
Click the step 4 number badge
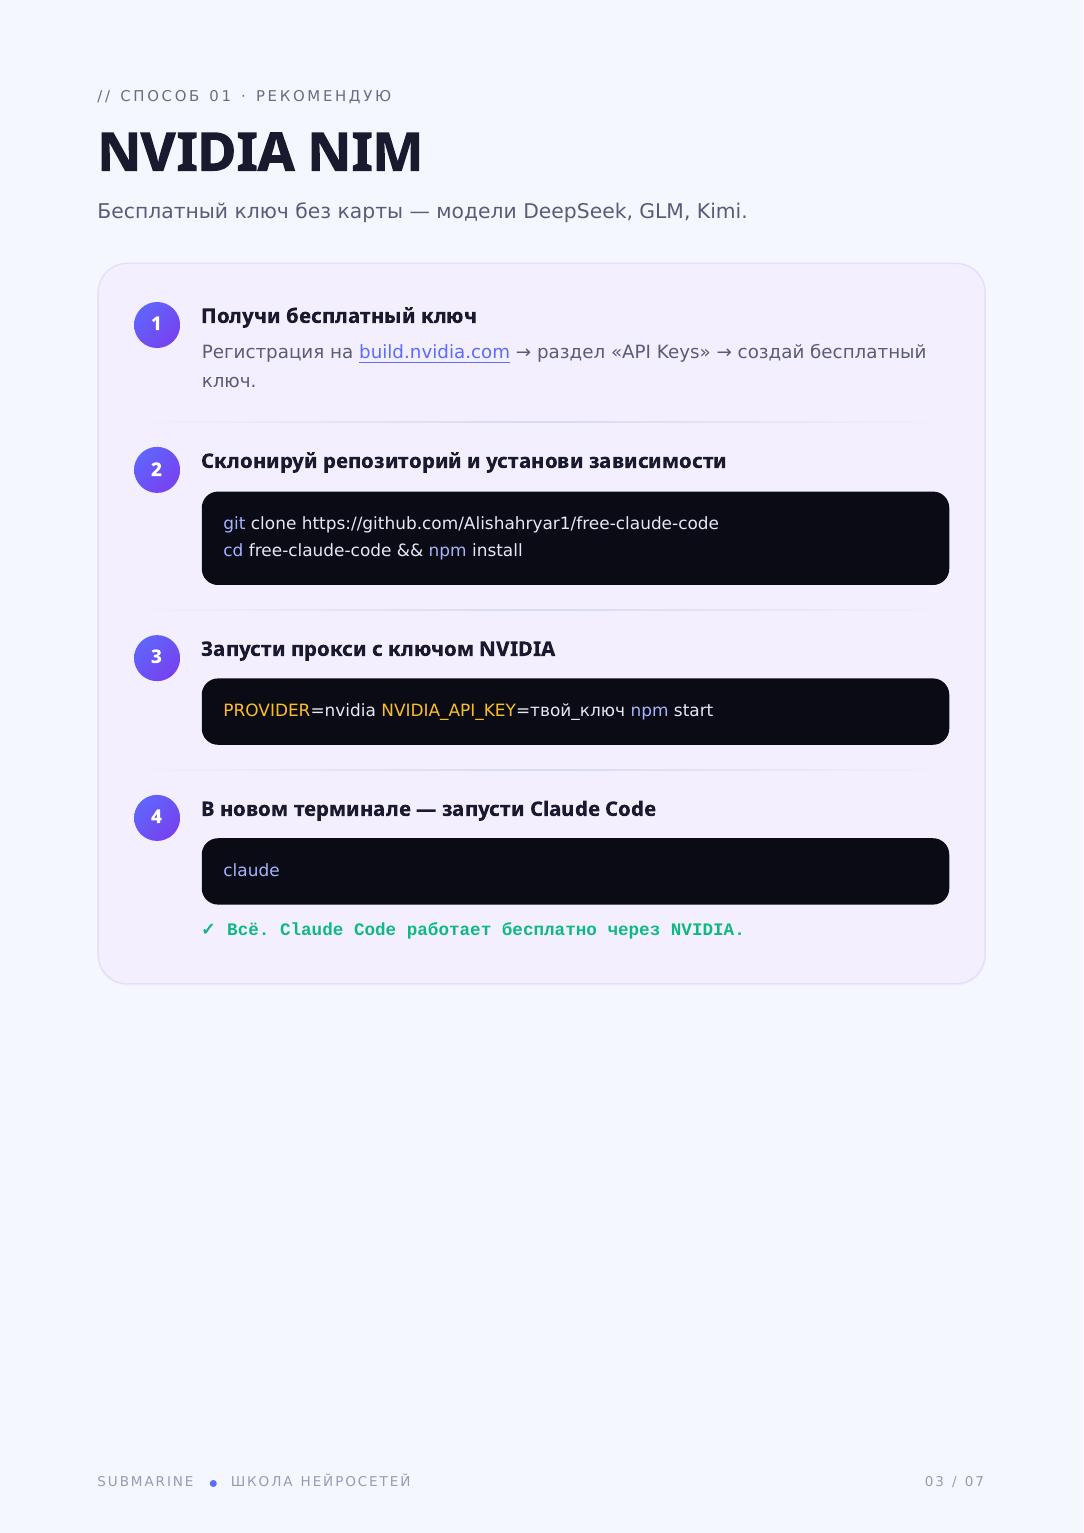coord(157,818)
